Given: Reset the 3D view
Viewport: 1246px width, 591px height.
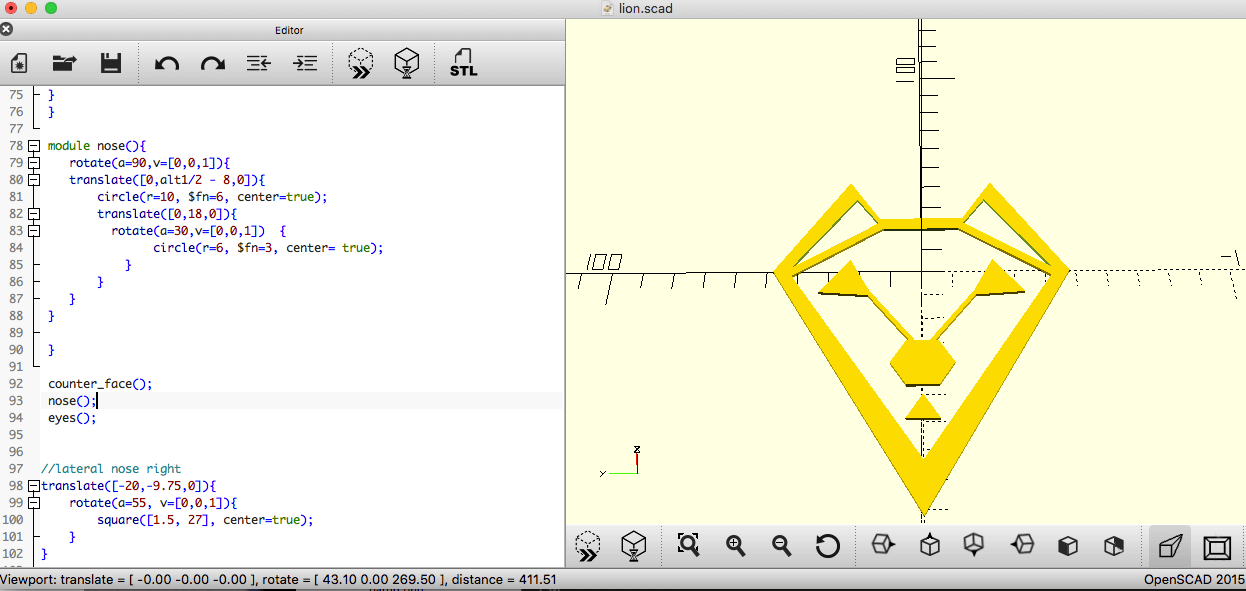Looking at the screenshot, I should point(827,546).
